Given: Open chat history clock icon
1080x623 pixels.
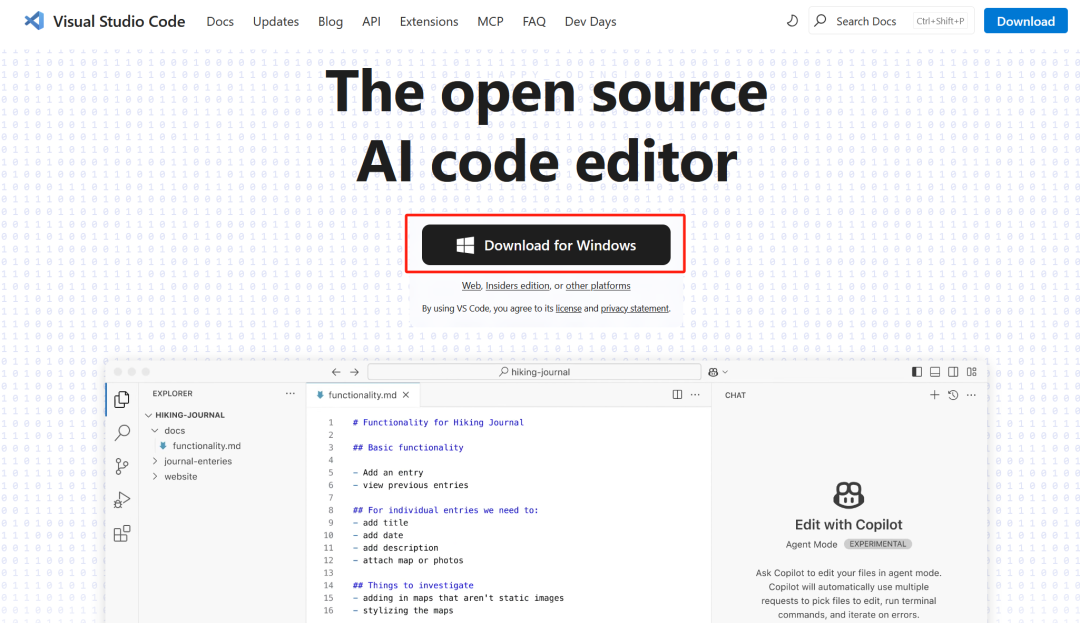Looking at the screenshot, I should pyautogui.click(x=953, y=394).
